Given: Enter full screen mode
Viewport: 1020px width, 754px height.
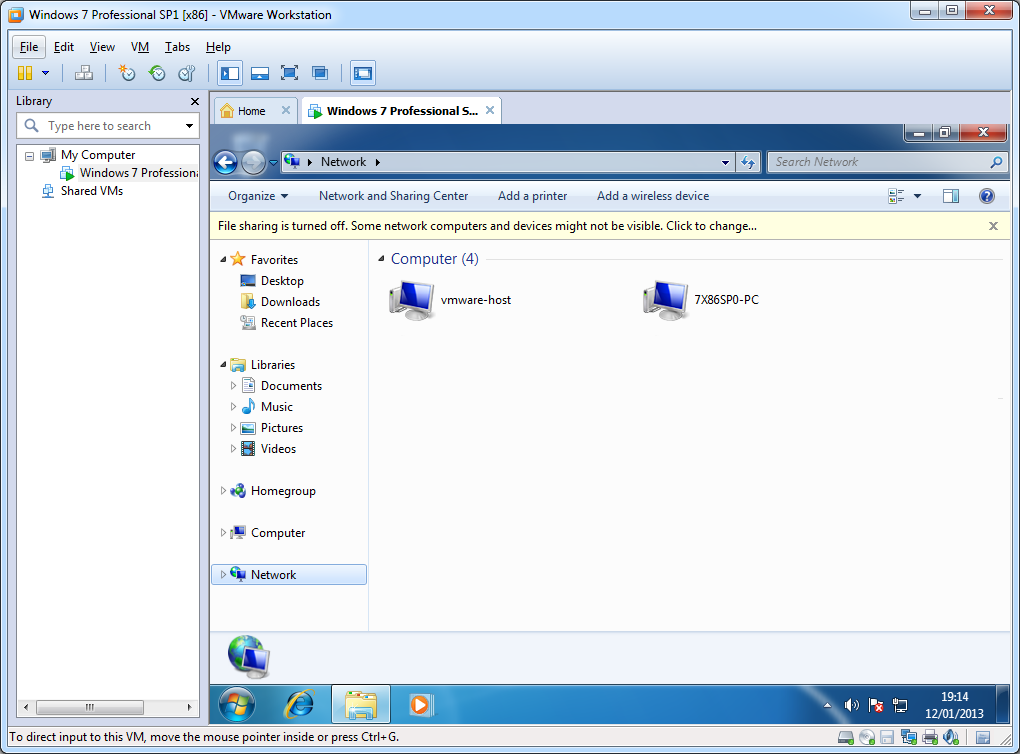Looking at the screenshot, I should coord(289,73).
